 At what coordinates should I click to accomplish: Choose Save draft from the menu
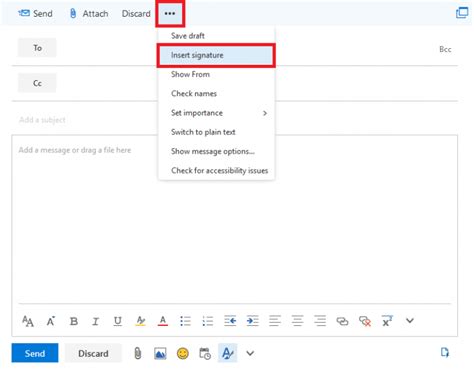pyautogui.click(x=216, y=36)
